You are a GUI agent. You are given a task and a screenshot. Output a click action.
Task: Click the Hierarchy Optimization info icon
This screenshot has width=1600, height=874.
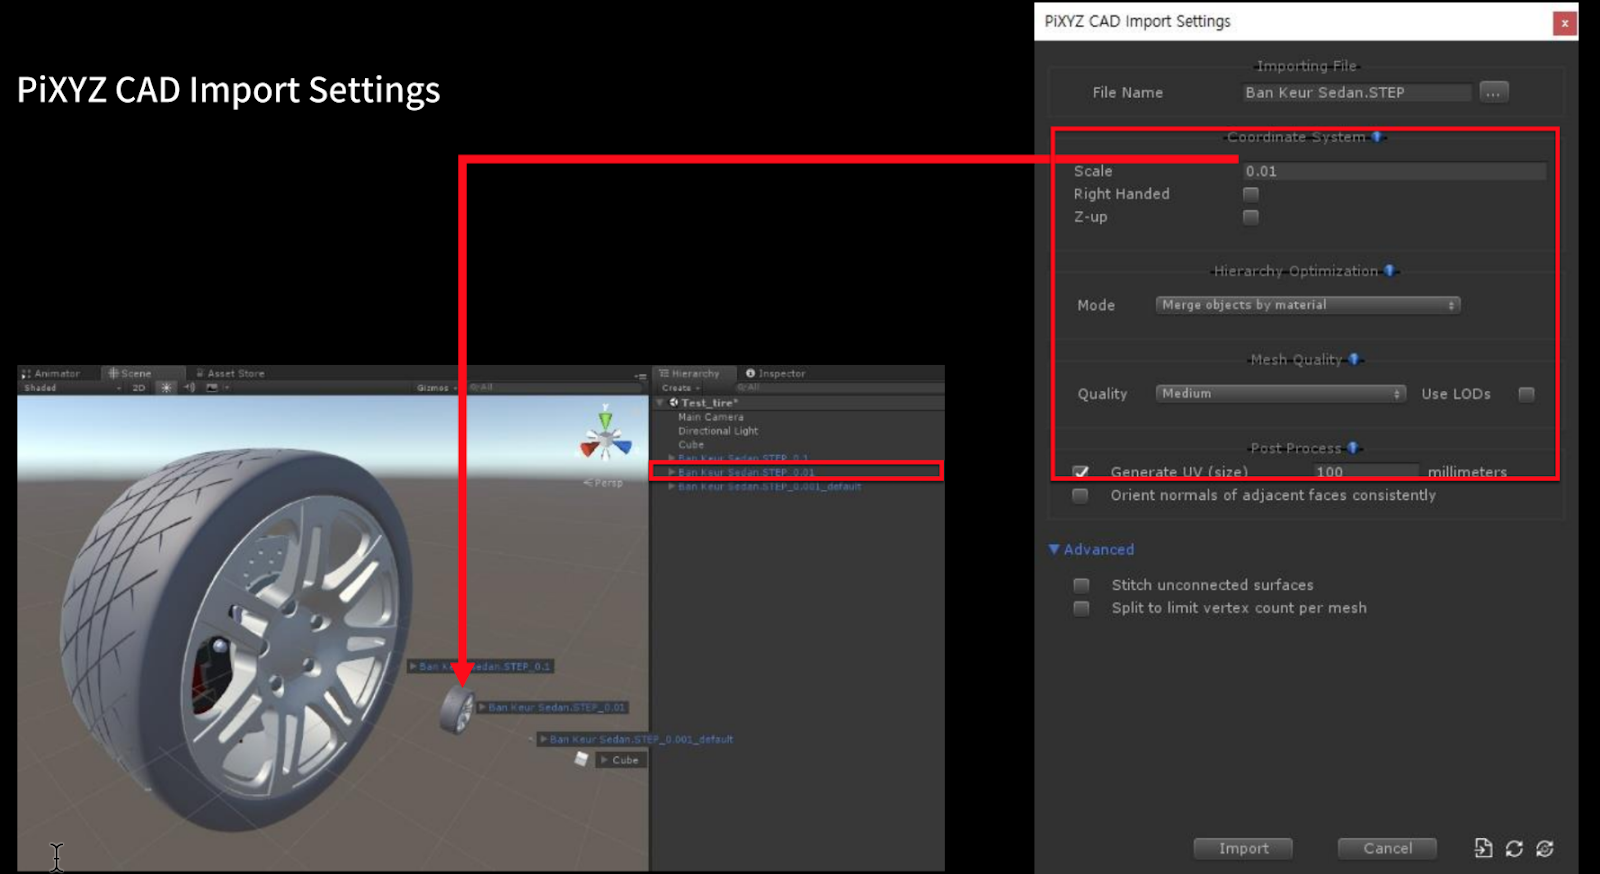[1389, 271]
